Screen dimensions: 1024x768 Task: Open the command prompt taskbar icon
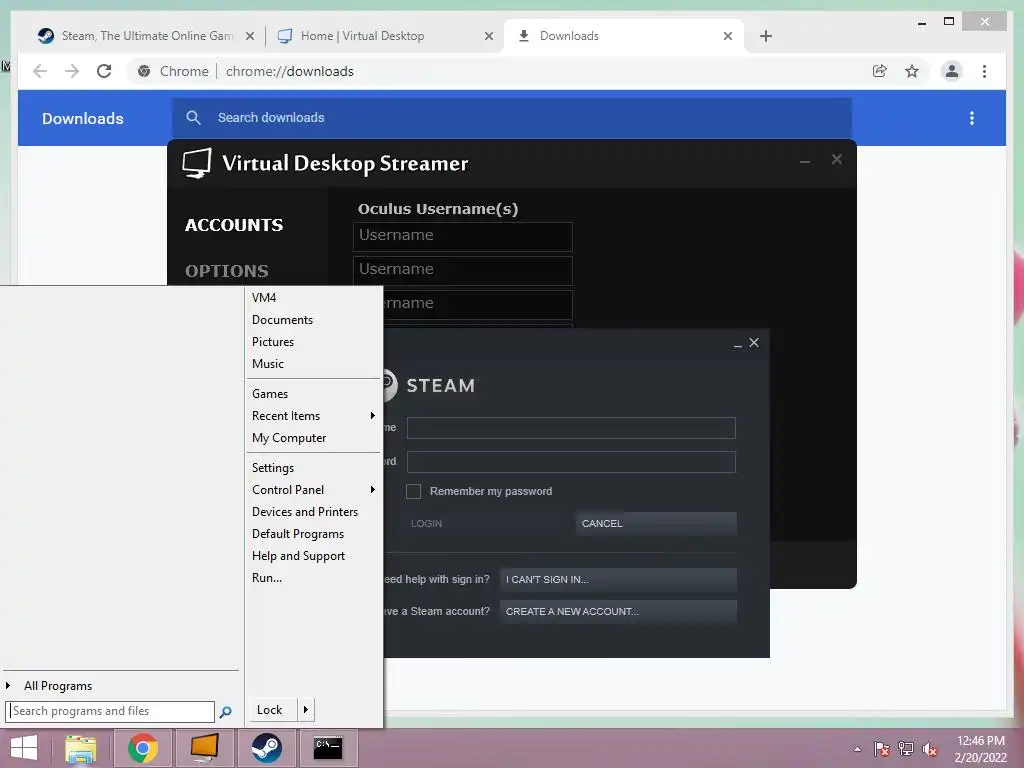pos(328,748)
